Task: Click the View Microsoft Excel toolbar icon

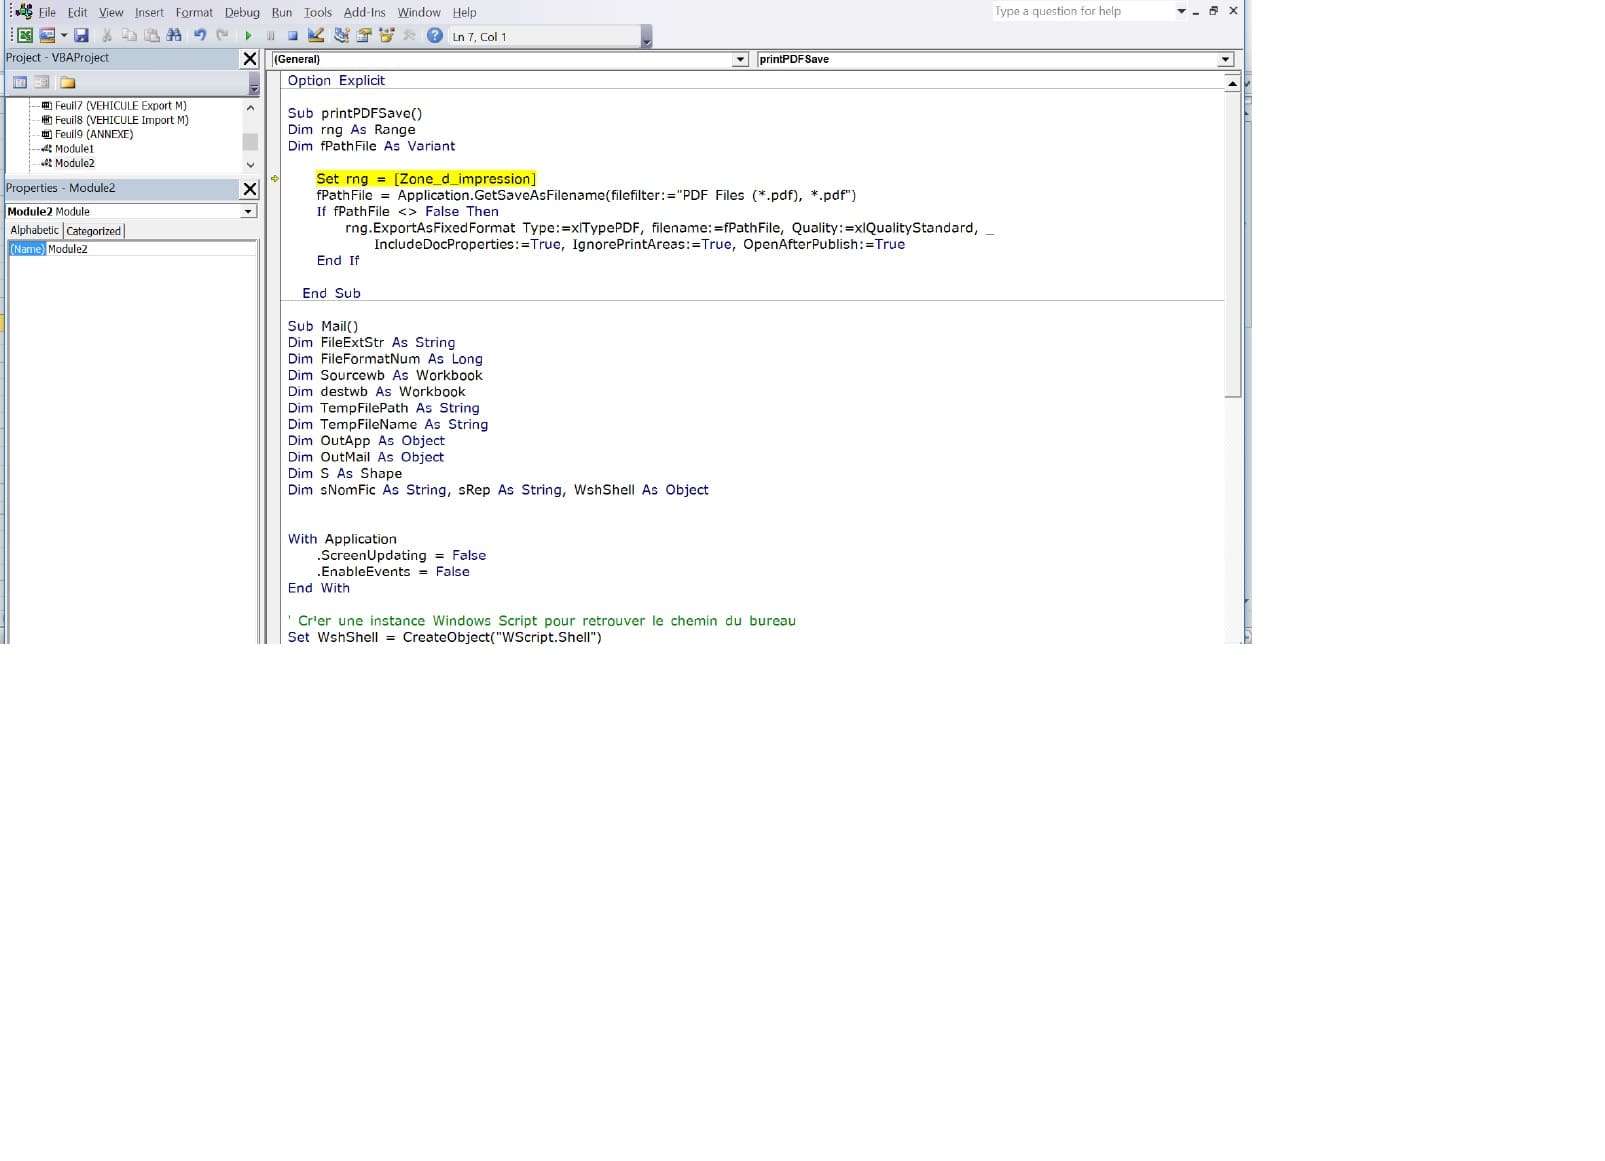Action: (25, 36)
